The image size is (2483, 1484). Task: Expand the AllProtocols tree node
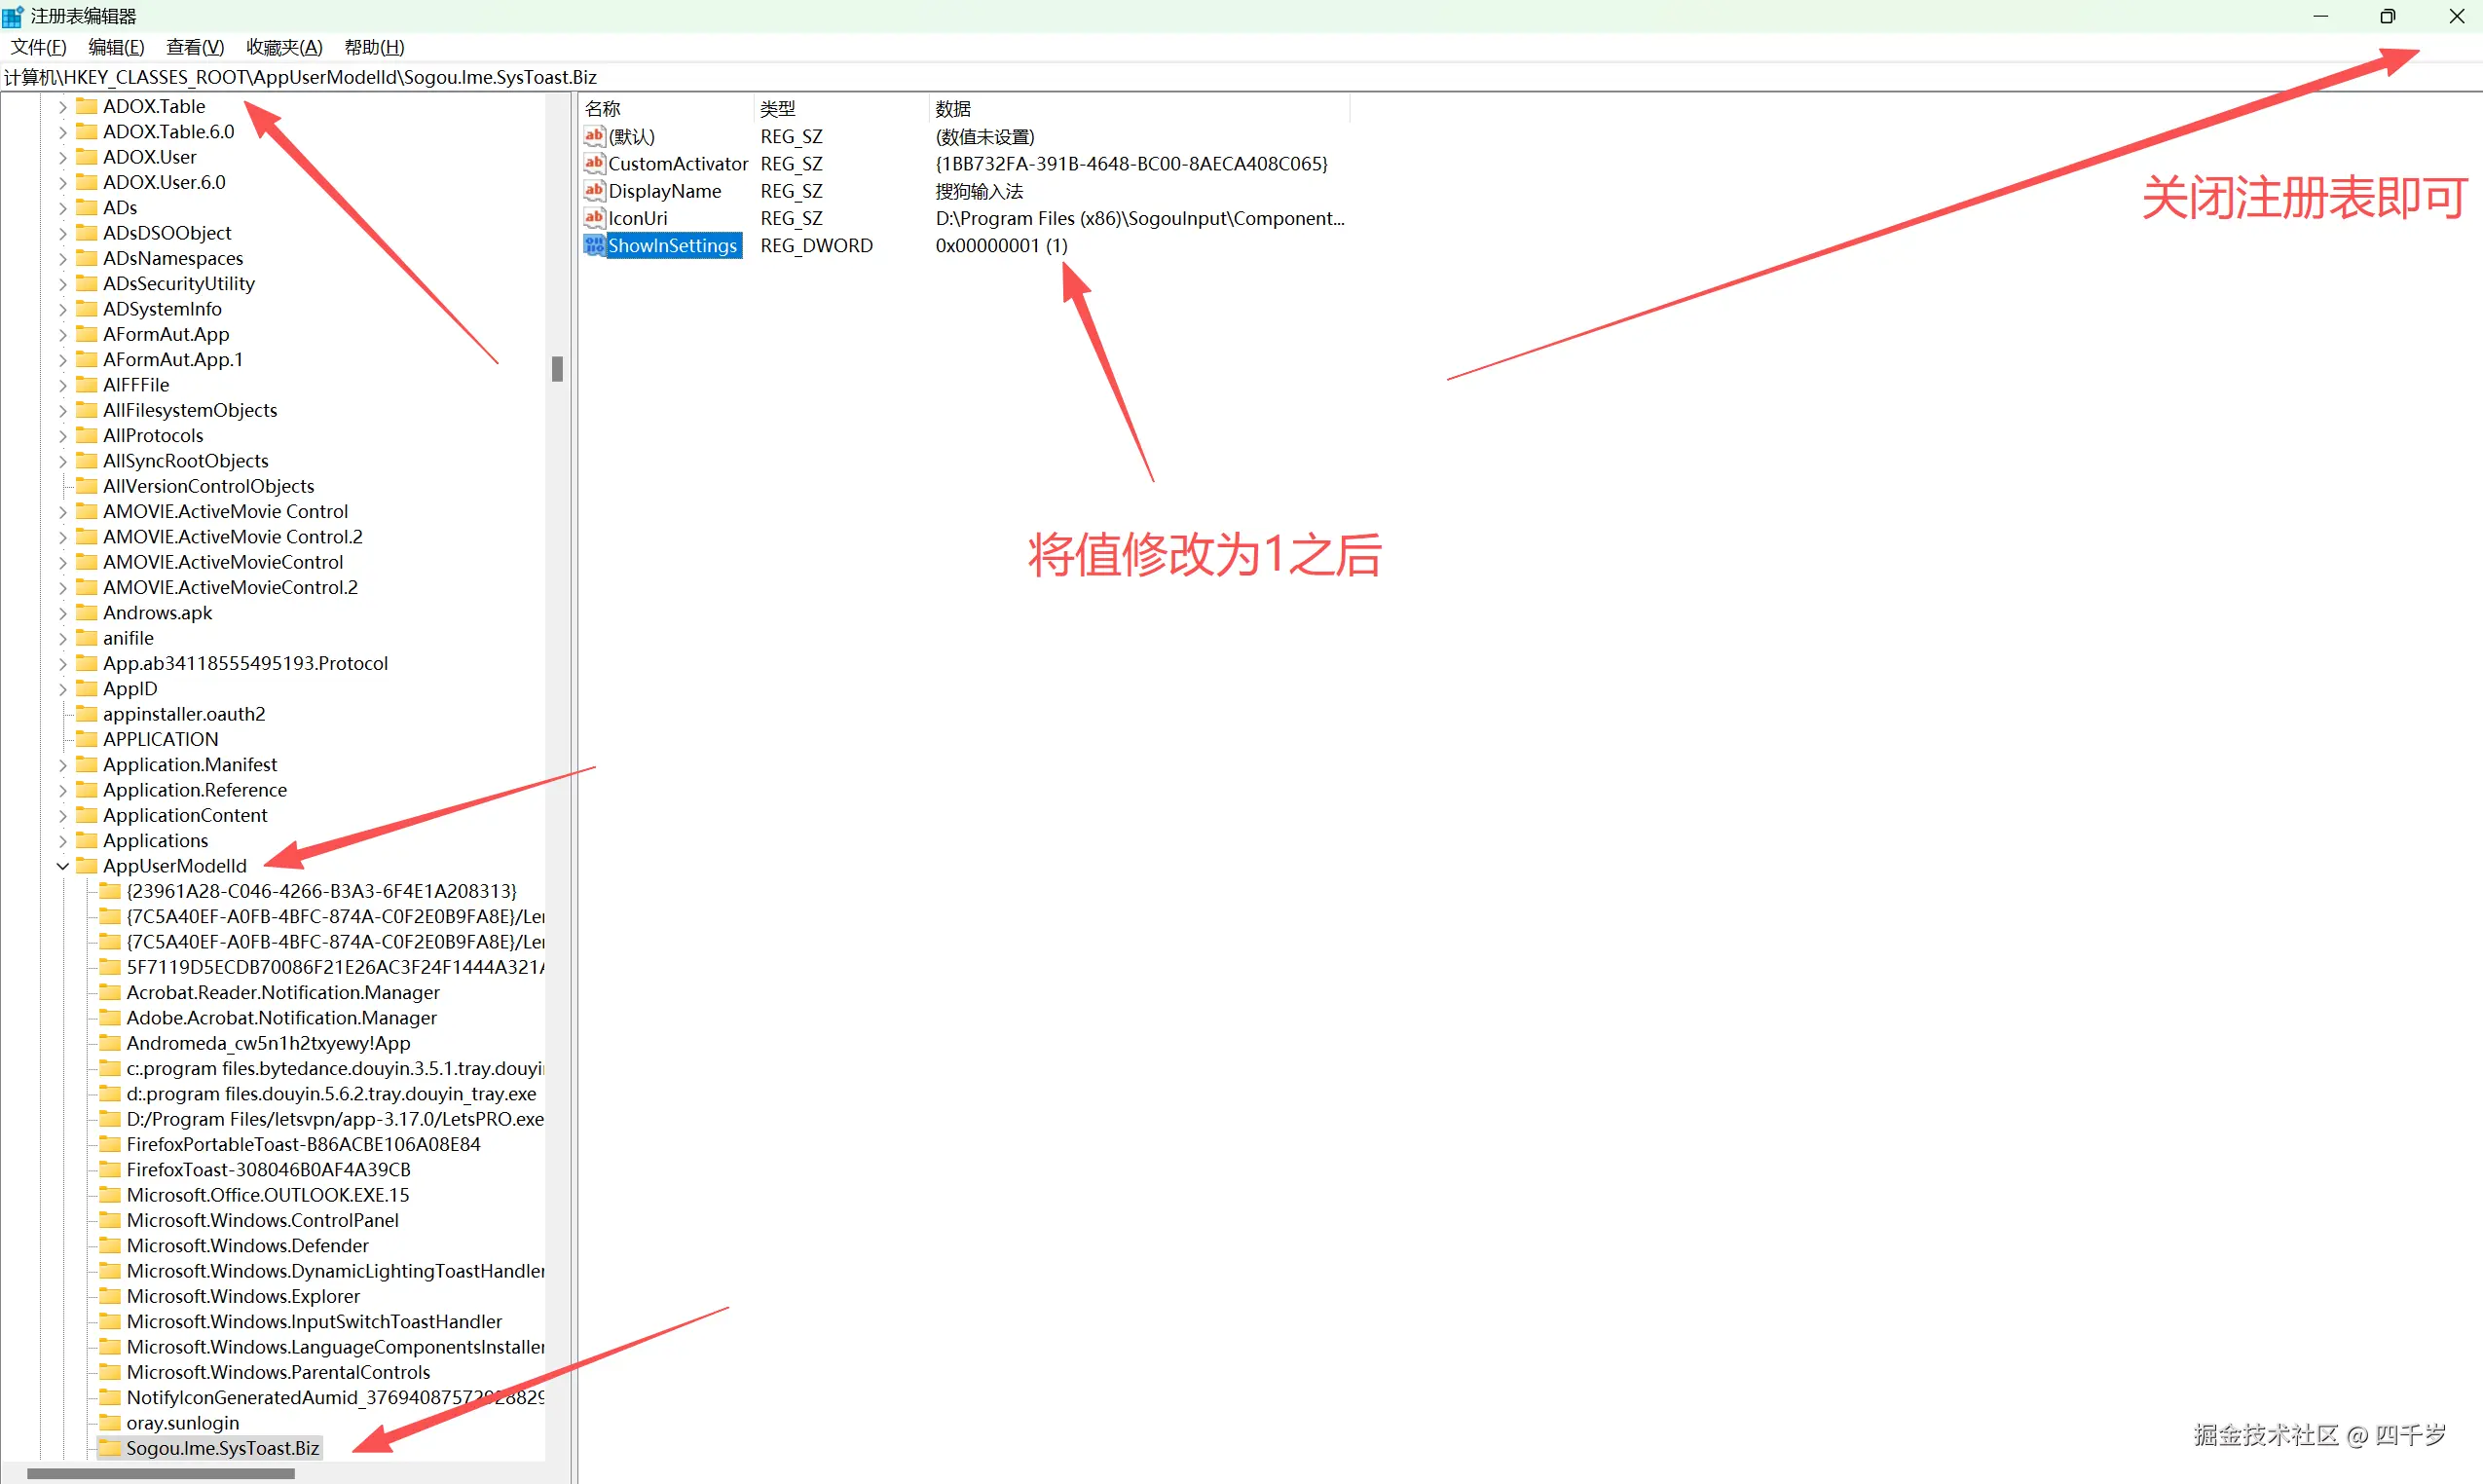click(62, 436)
